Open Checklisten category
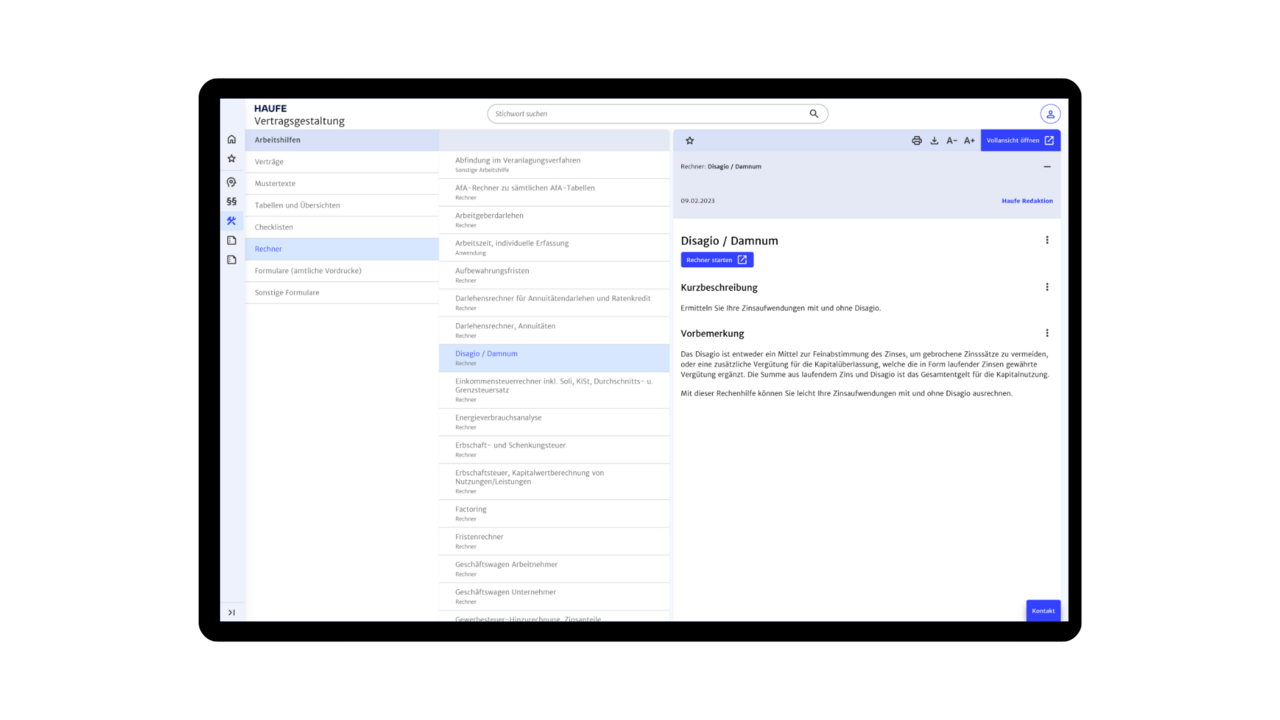The height and width of the screenshot is (720, 1280). click(x=342, y=227)
